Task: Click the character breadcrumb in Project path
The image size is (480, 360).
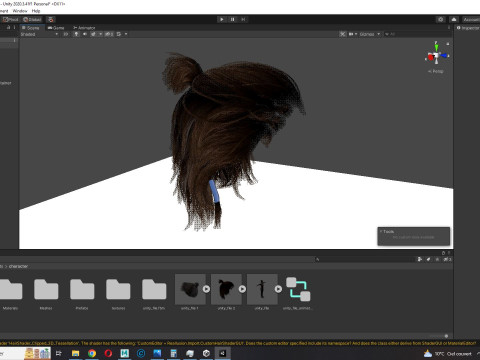Action: pyautogui.click(x=18, y=266)
